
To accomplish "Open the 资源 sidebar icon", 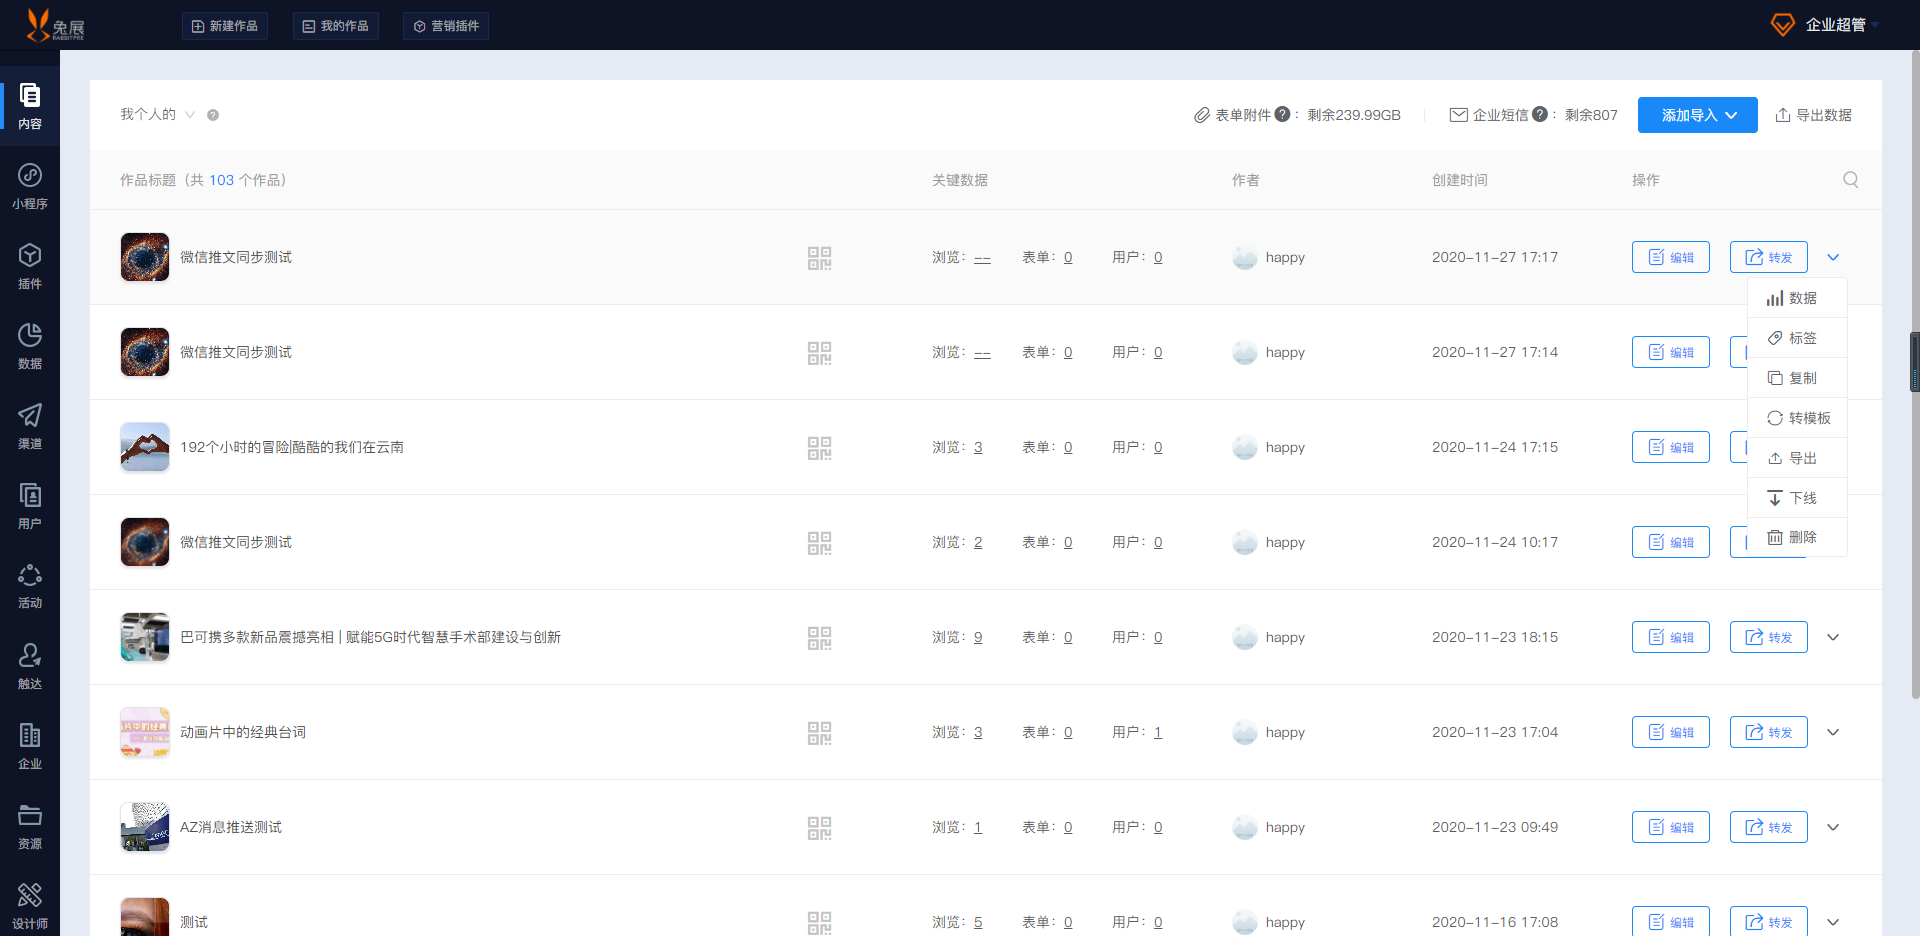I will [30, 826].
